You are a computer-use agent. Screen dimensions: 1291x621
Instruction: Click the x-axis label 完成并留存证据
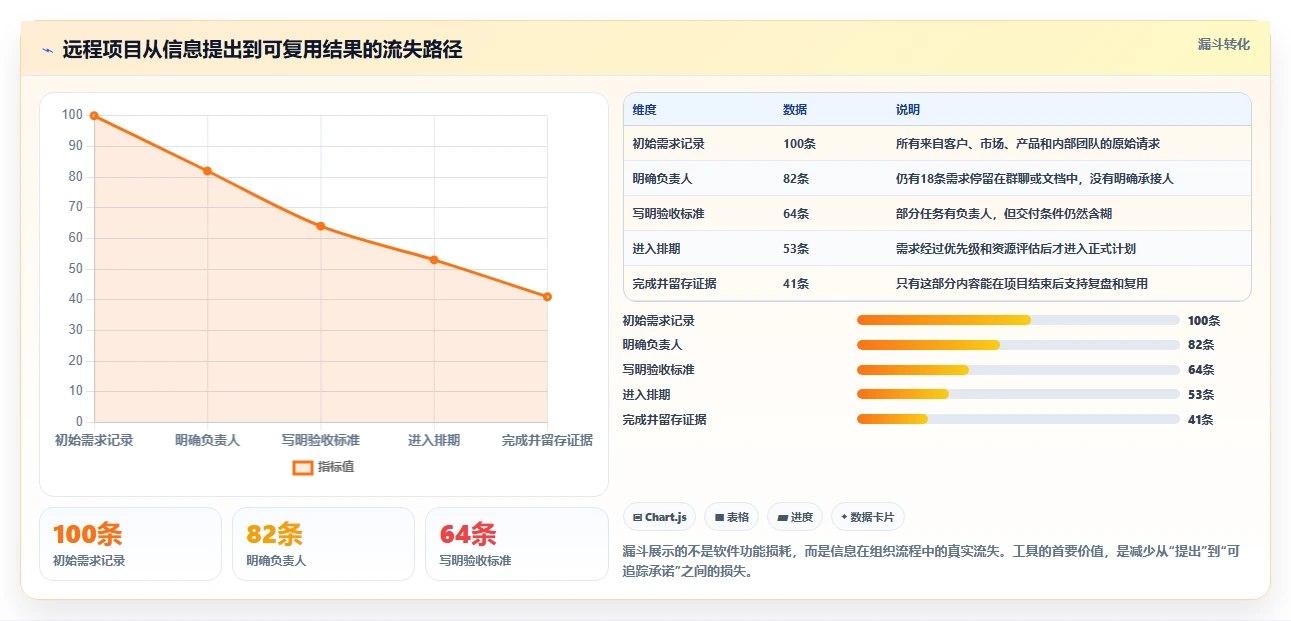pos(547,440)
